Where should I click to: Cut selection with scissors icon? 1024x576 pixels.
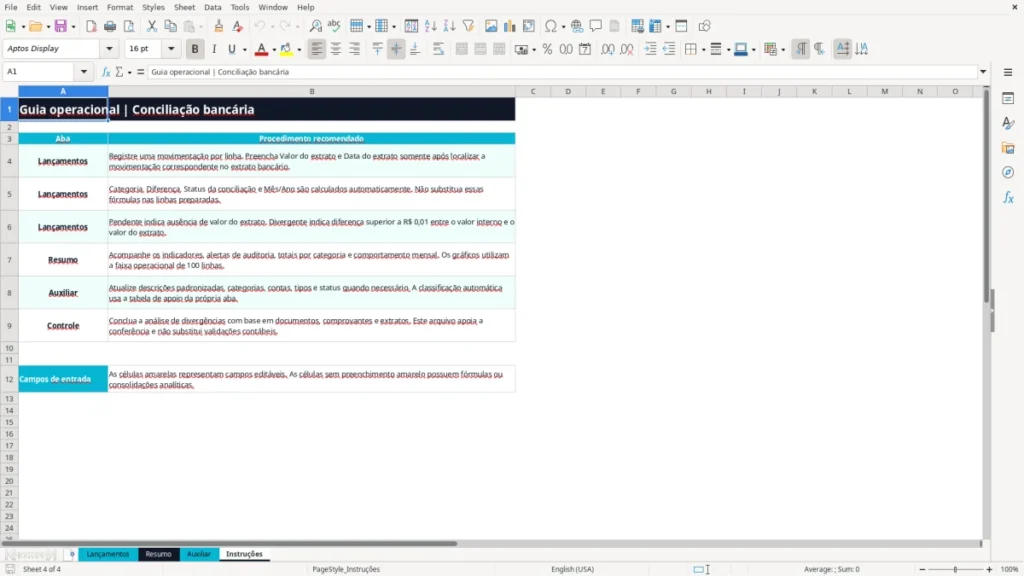pos(152,26)
